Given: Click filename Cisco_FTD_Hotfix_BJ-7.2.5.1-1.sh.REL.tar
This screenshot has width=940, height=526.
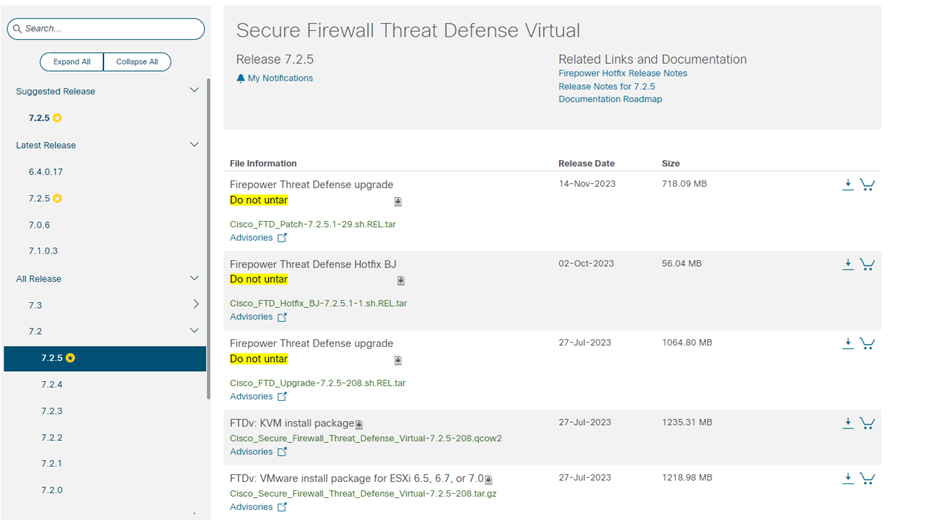Looking at the screenshot, I should pos(318,303).
